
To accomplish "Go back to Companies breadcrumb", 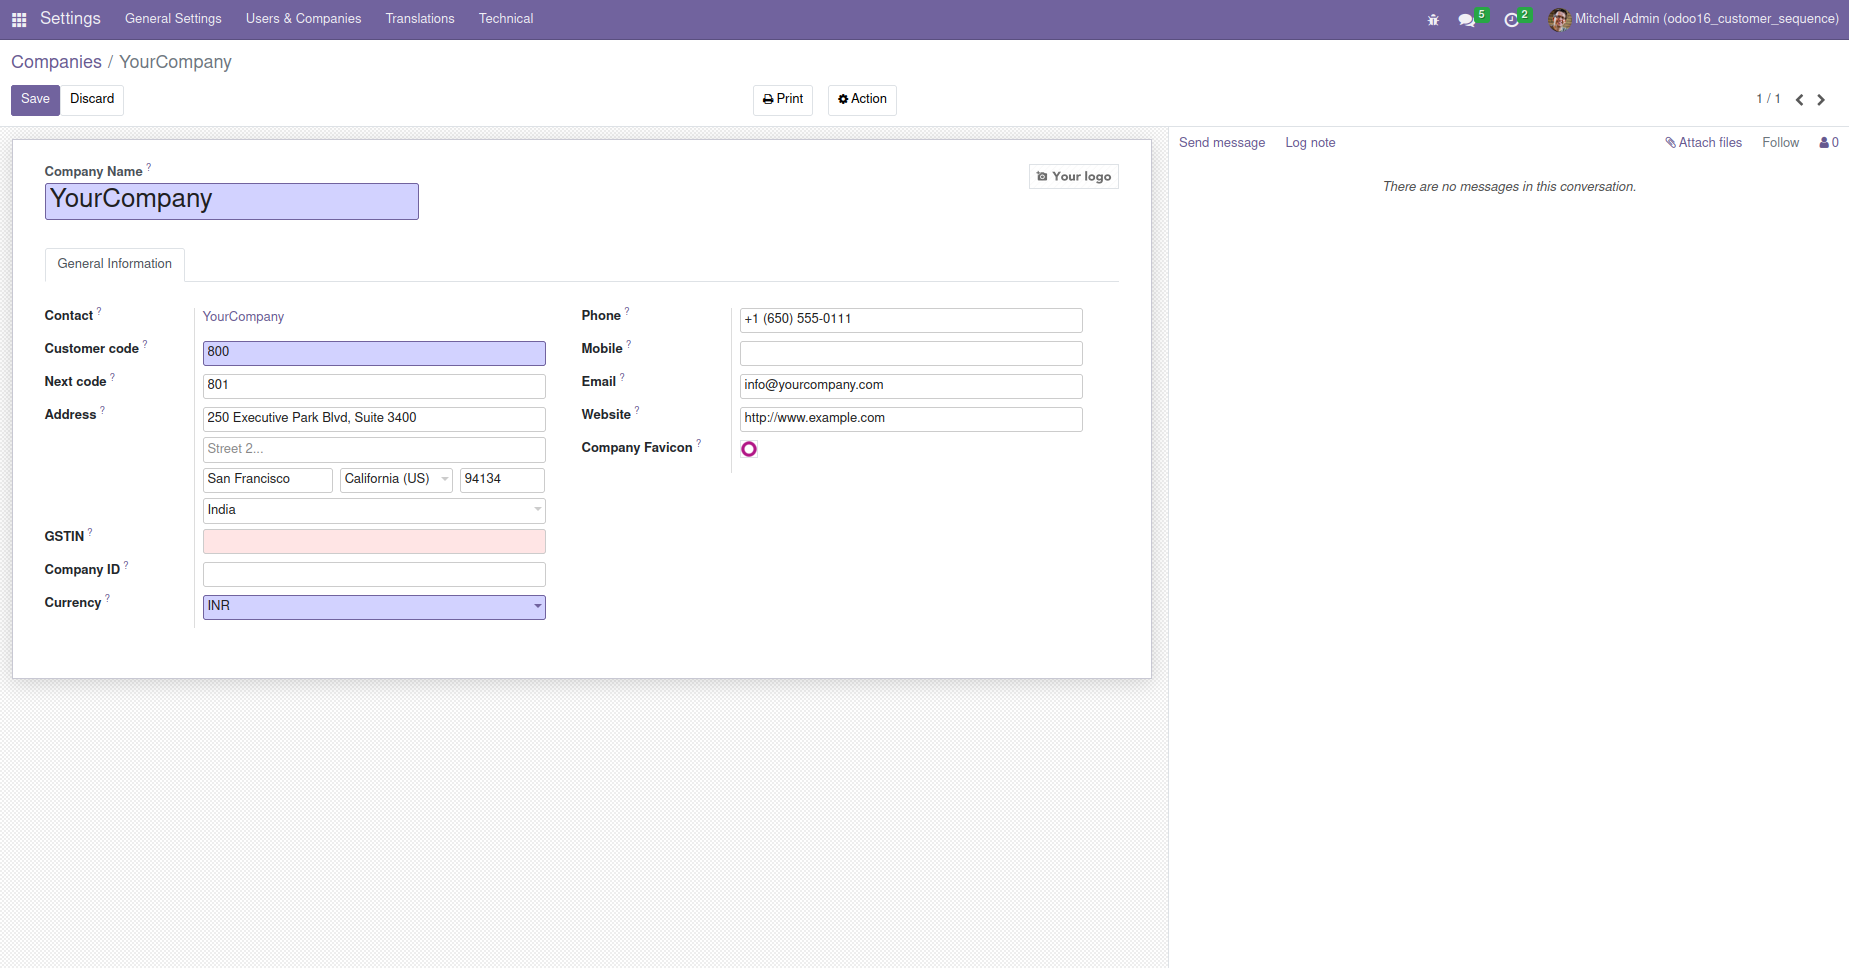I will (x=56, y=62).
